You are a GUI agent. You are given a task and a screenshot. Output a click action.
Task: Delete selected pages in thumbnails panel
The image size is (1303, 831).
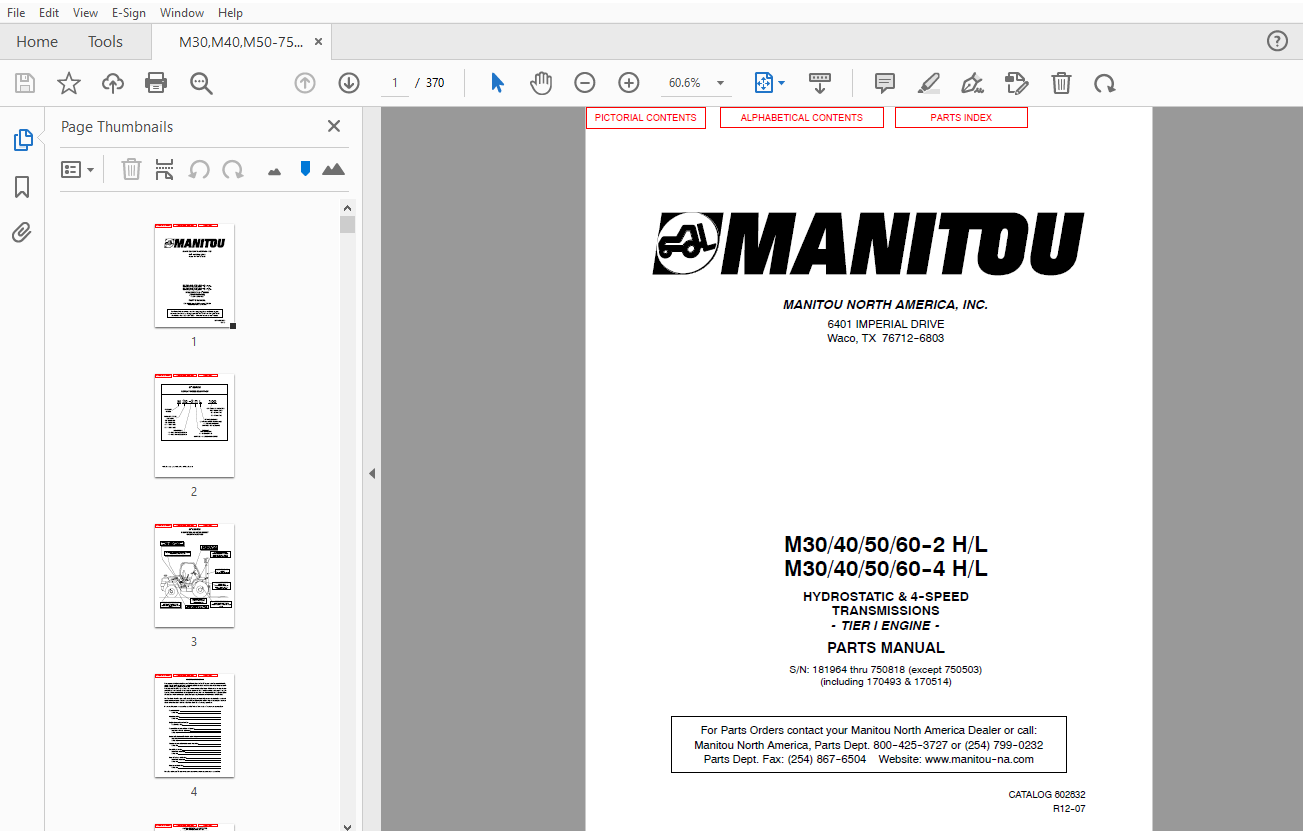click(x=131, y=169)
